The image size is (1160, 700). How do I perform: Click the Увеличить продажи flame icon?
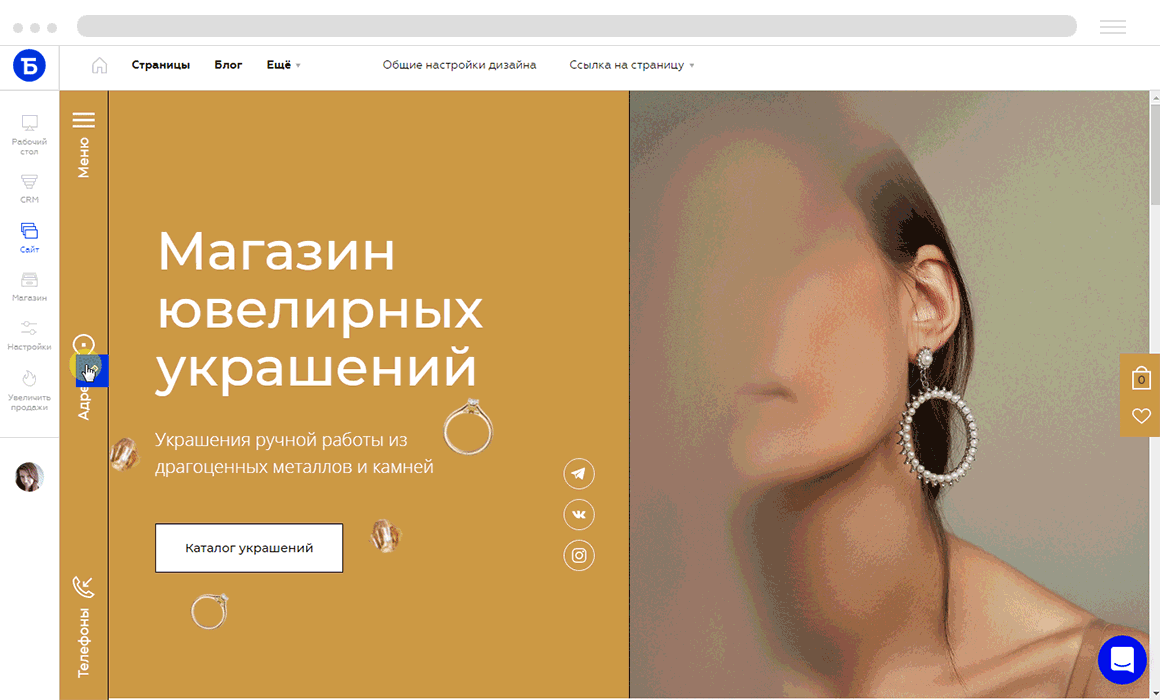[x=29, y=378]
